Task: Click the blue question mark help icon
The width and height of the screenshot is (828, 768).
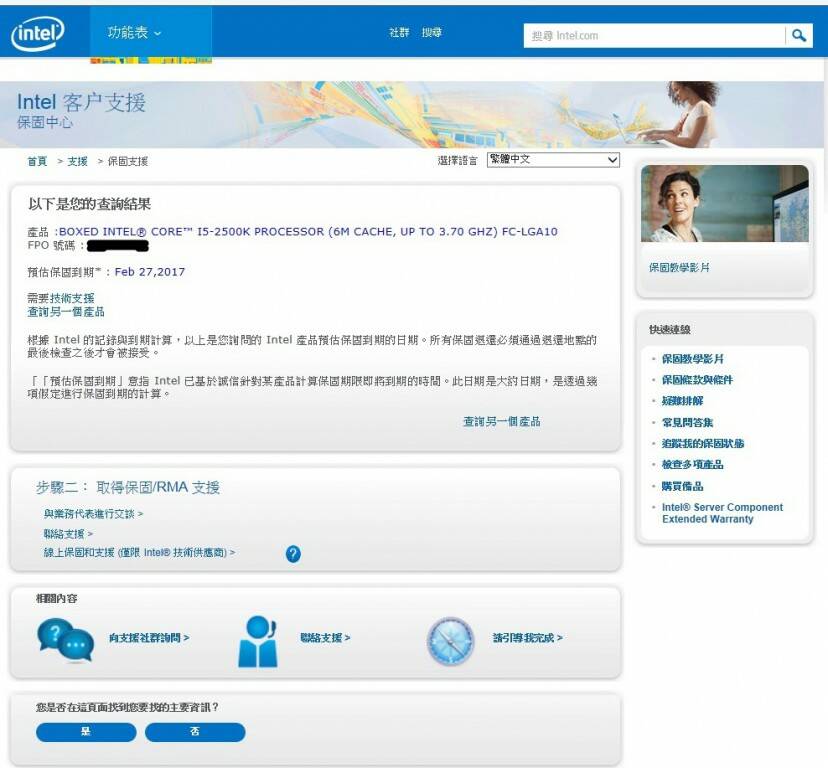Action: pyautogui.click(x=293, y=554)
